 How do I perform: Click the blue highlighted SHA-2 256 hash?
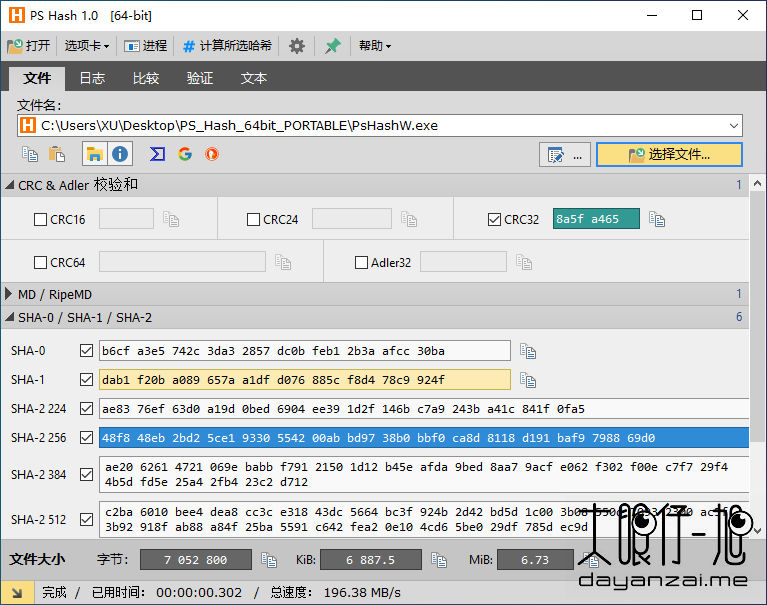point(424,437)
